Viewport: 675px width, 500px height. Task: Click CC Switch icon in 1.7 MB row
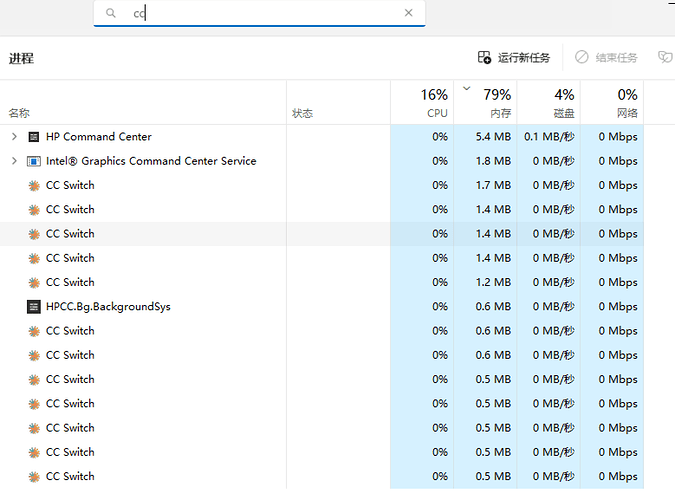34,186
